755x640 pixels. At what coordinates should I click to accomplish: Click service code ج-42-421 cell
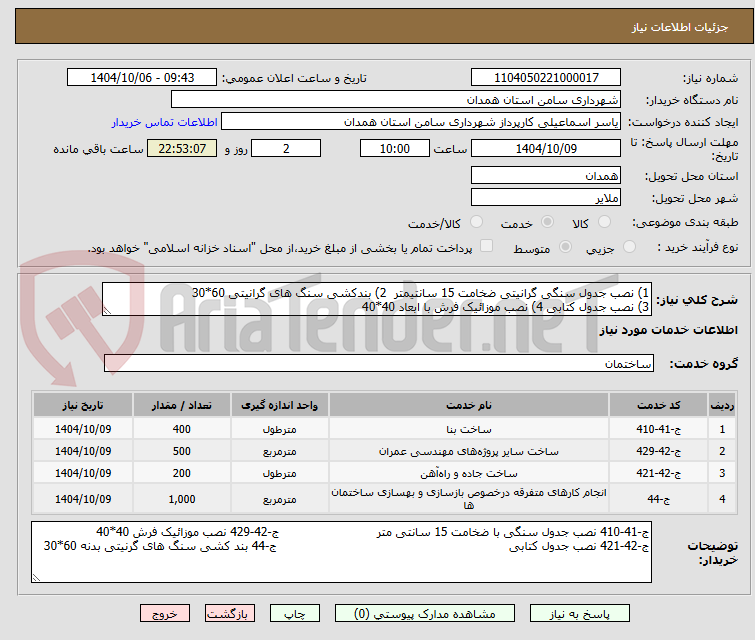tap(658, 473)
